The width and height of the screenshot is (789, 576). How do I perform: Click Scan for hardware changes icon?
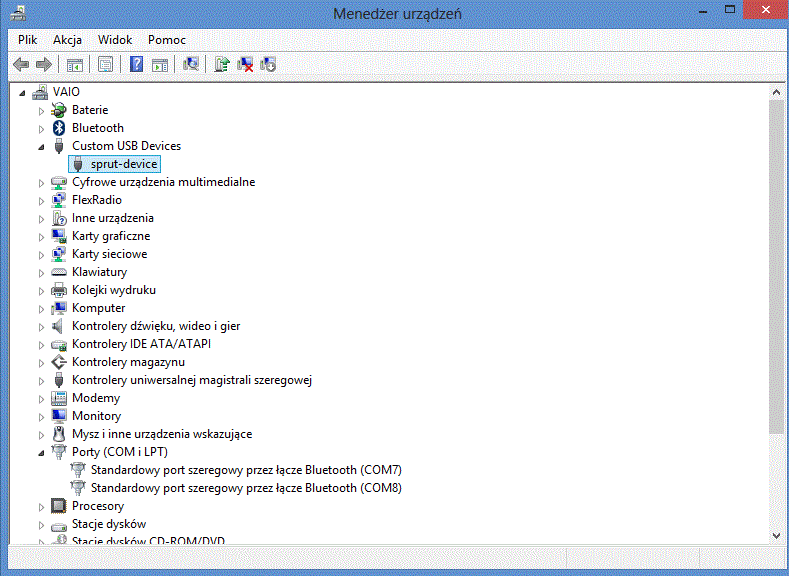pos(191,64)
